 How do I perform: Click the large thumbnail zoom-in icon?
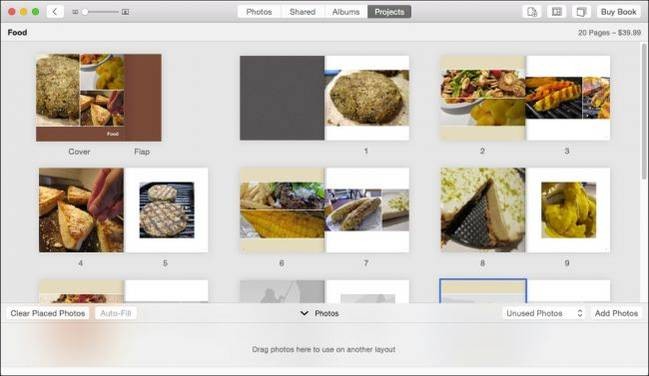tap(125, 12)
